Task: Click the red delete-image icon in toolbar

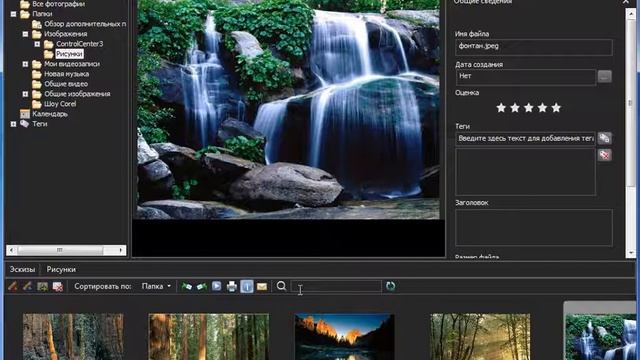Action: click(58, 287)
